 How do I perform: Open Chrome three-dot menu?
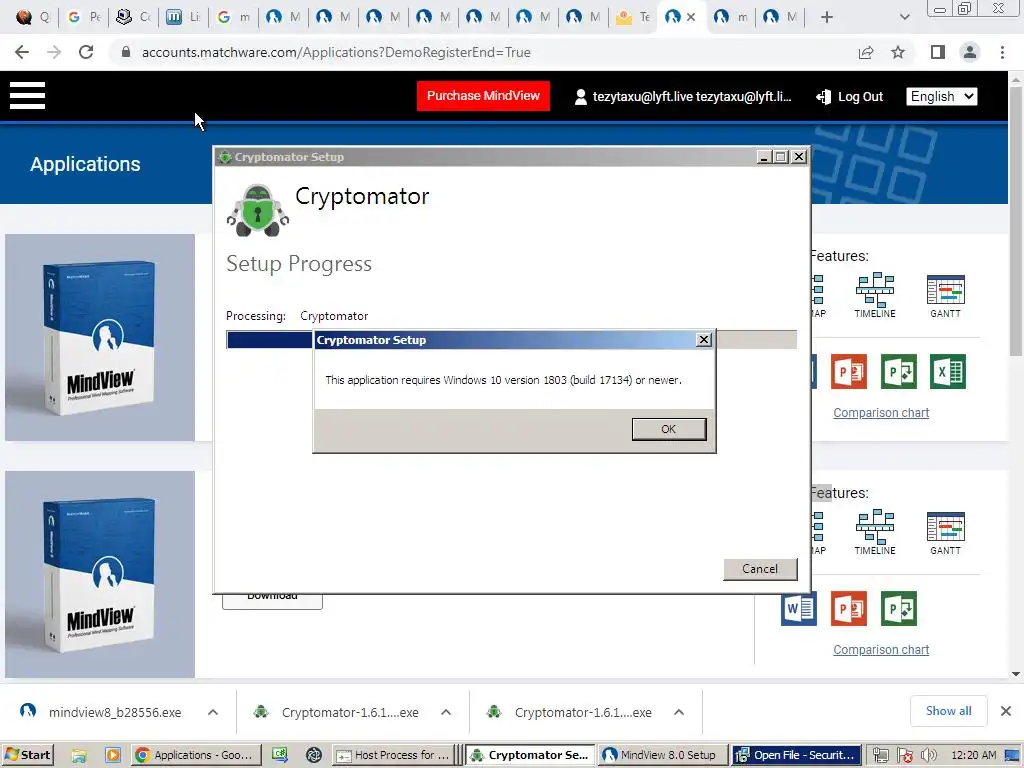coord(1002,52)
